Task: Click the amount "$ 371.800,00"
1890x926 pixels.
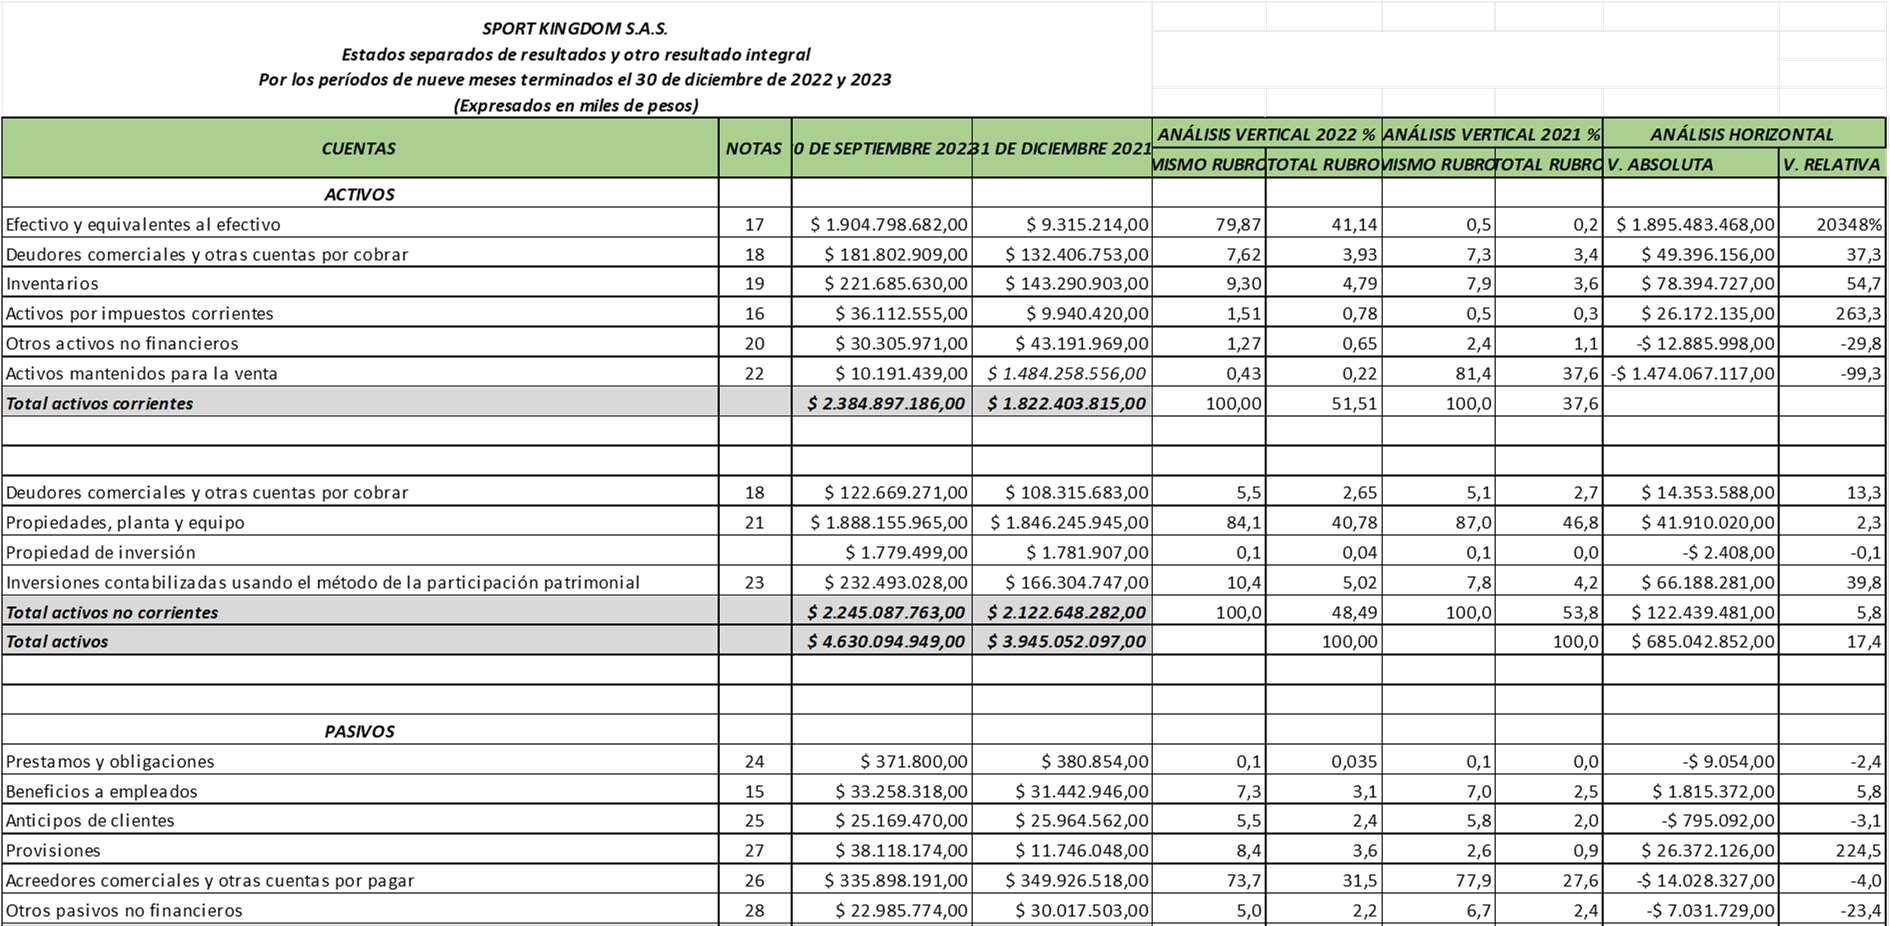Action: tap(914, 762)
